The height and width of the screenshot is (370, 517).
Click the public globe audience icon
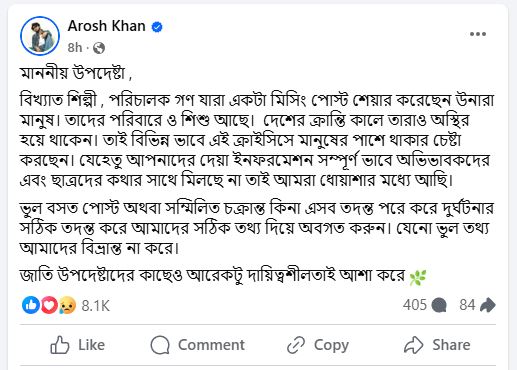click(99, 48)
